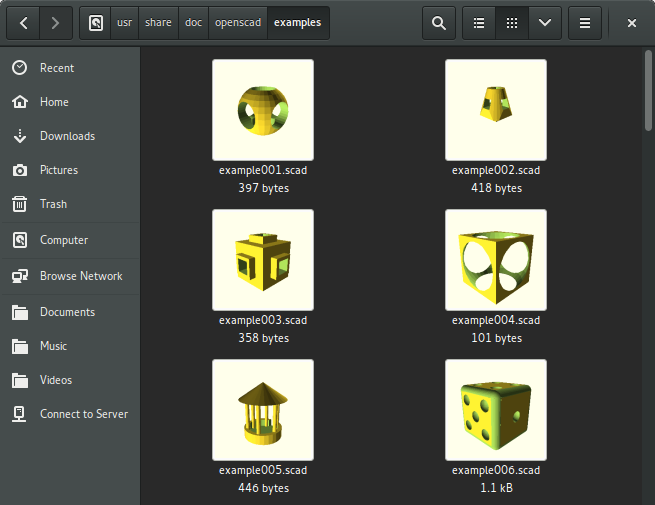Viewport: 655px width, 505px height.
Task: Select example003.scad cube thumbnail
Action: pos(263,260)
